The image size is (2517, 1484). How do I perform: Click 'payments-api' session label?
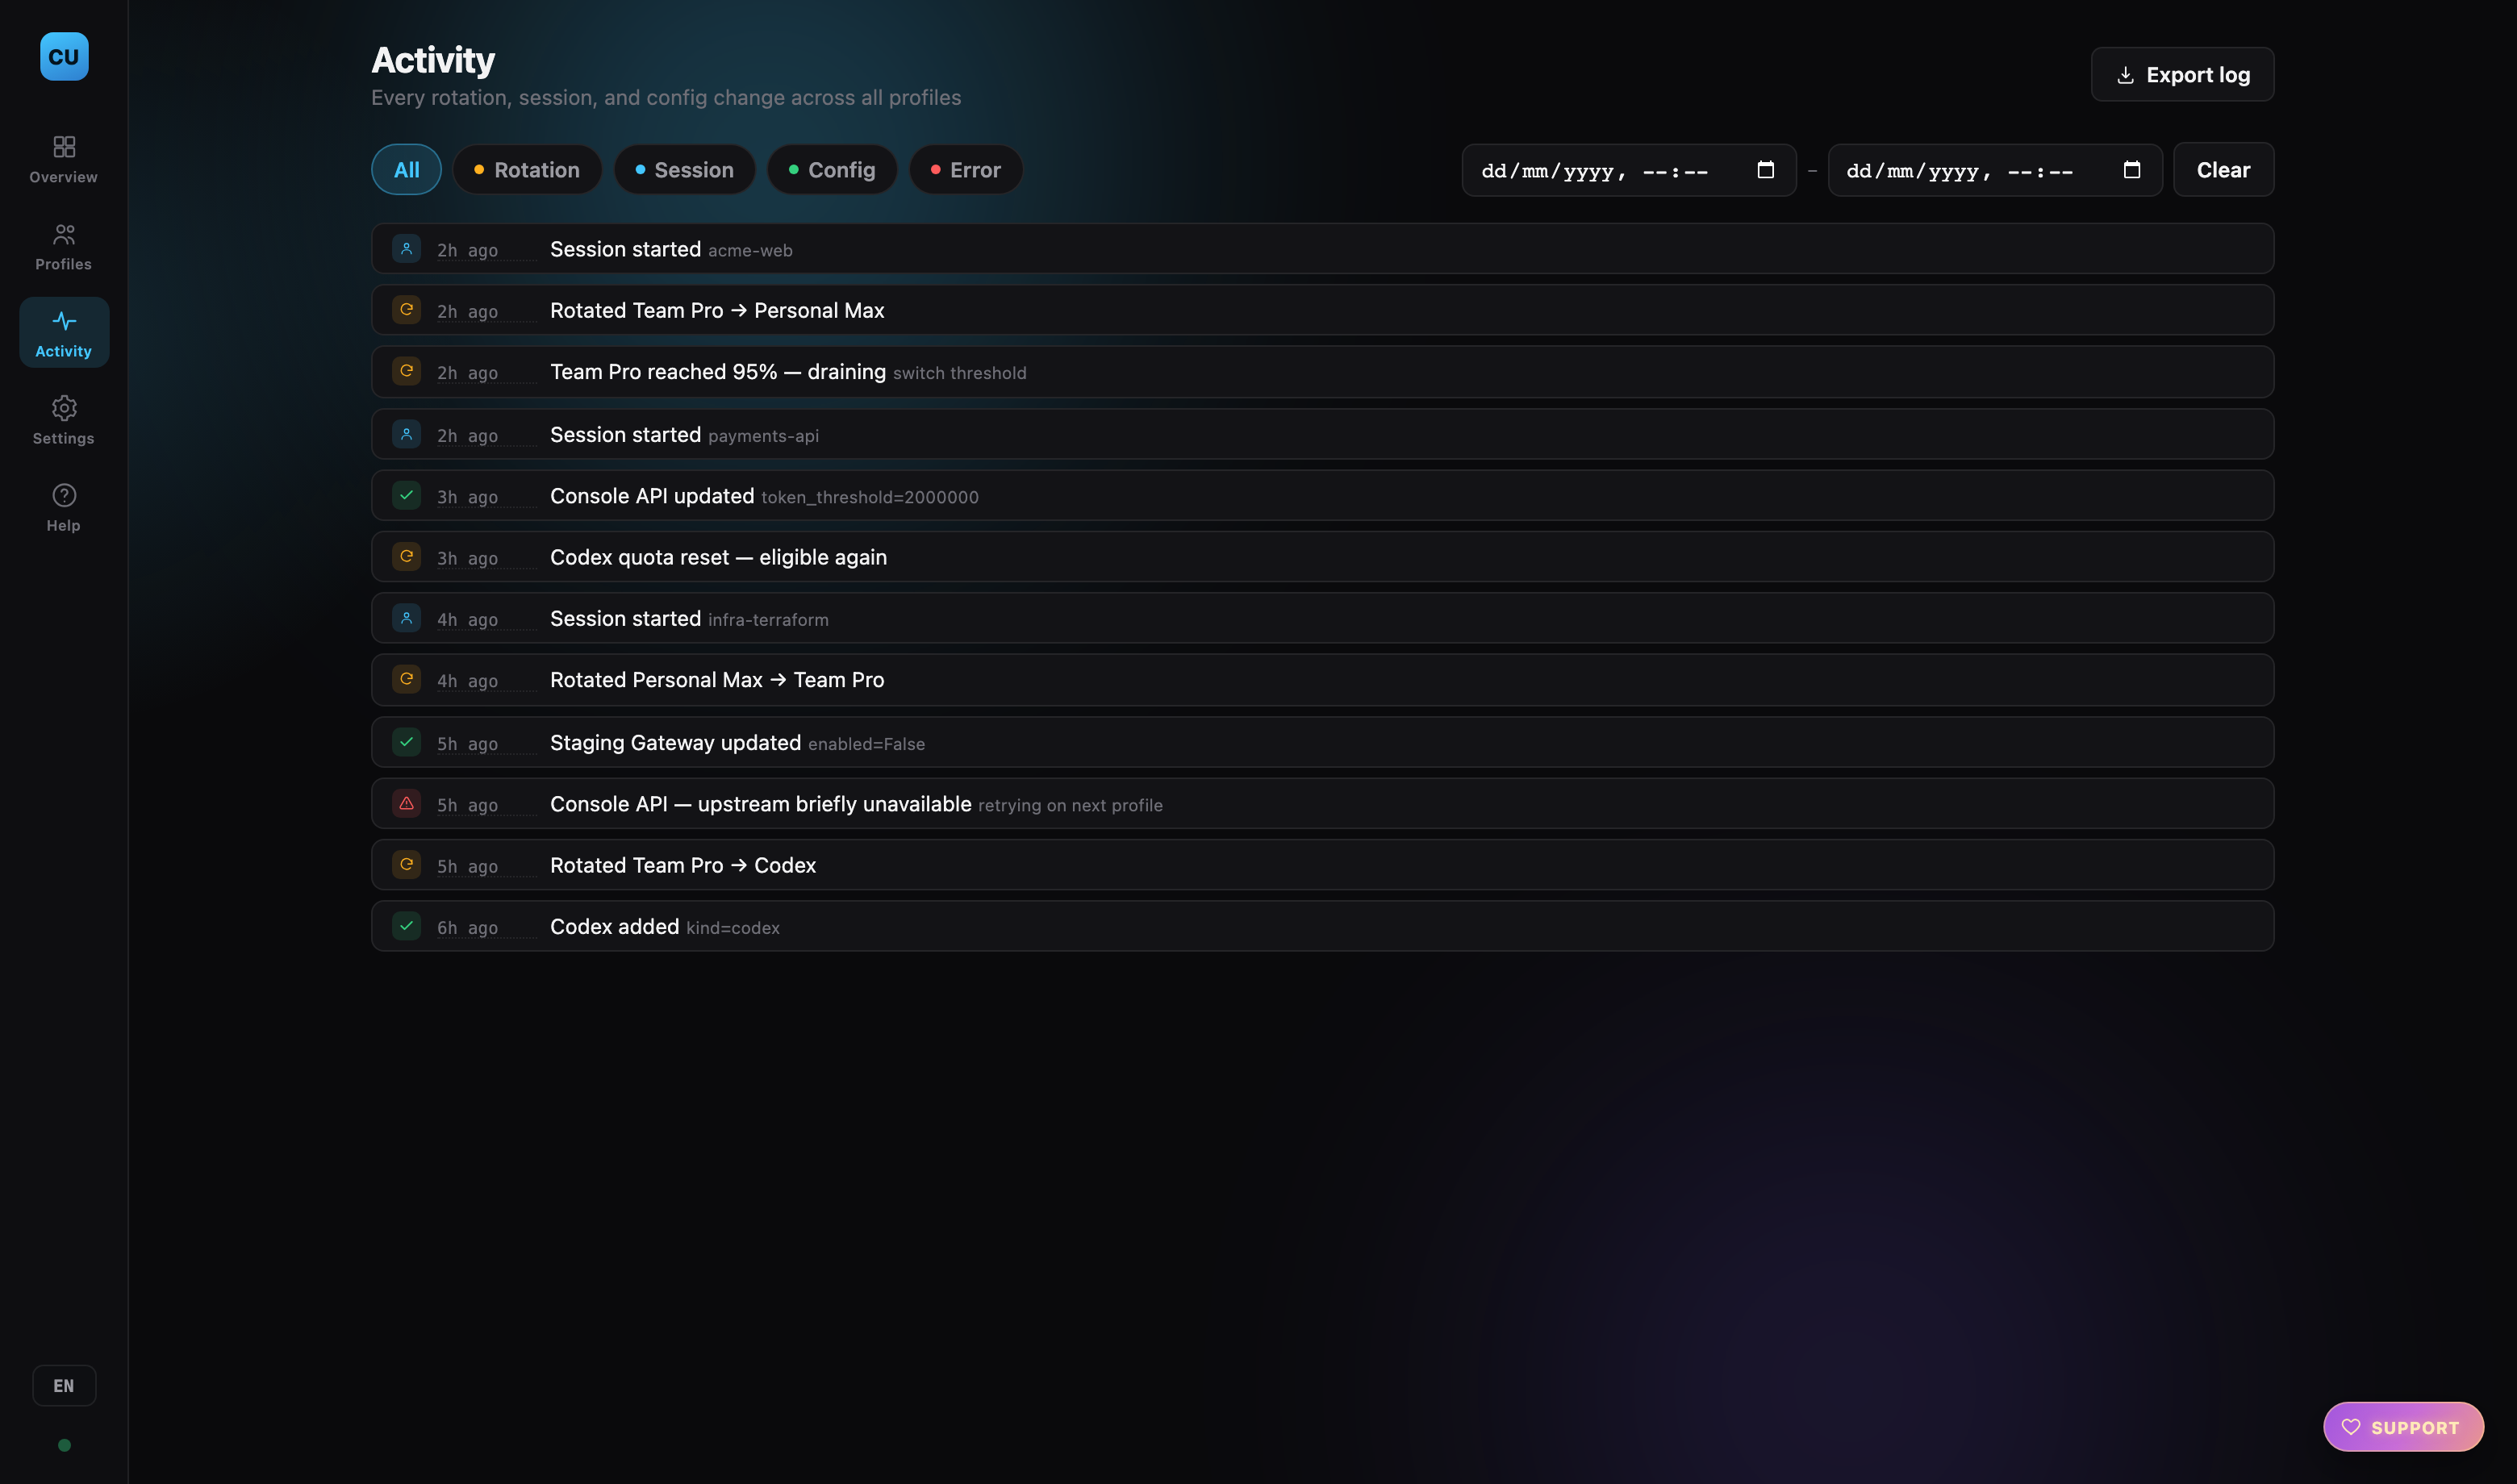pos(763,436)
